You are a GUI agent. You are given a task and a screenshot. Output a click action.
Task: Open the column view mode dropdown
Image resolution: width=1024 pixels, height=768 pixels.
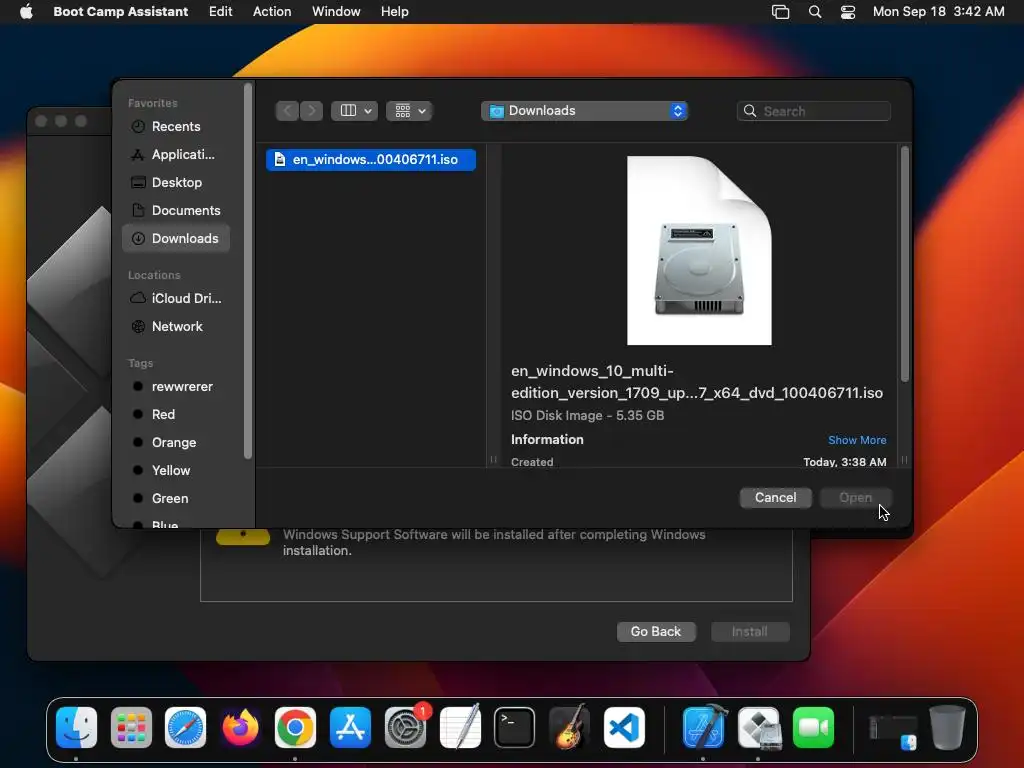coord(355,111)
